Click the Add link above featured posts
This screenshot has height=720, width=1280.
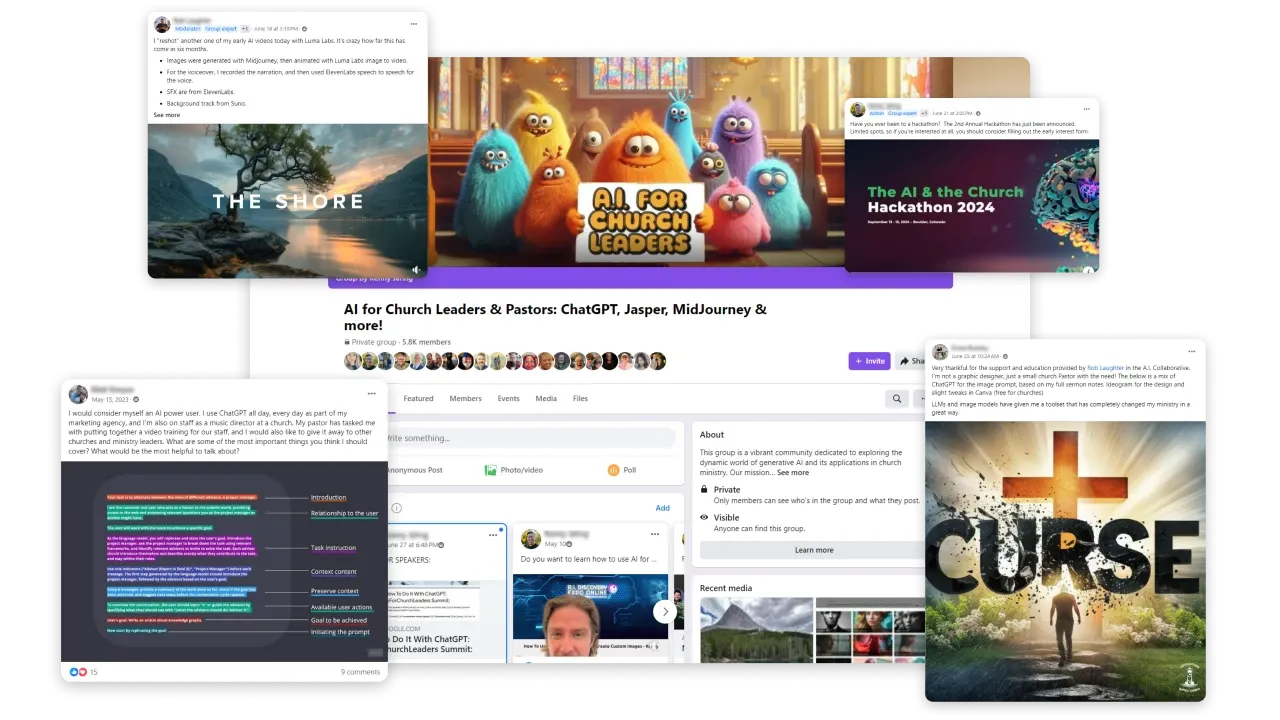point(662,508)
